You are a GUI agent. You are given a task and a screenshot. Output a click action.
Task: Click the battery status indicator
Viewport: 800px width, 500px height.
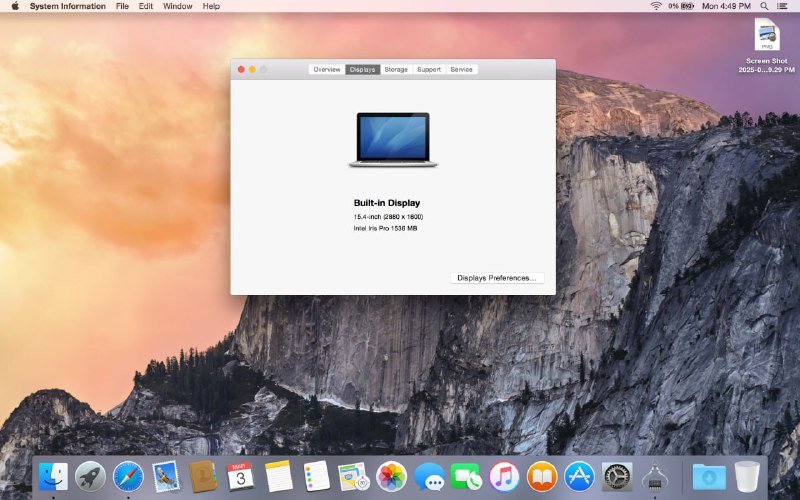tap(681, 6)
